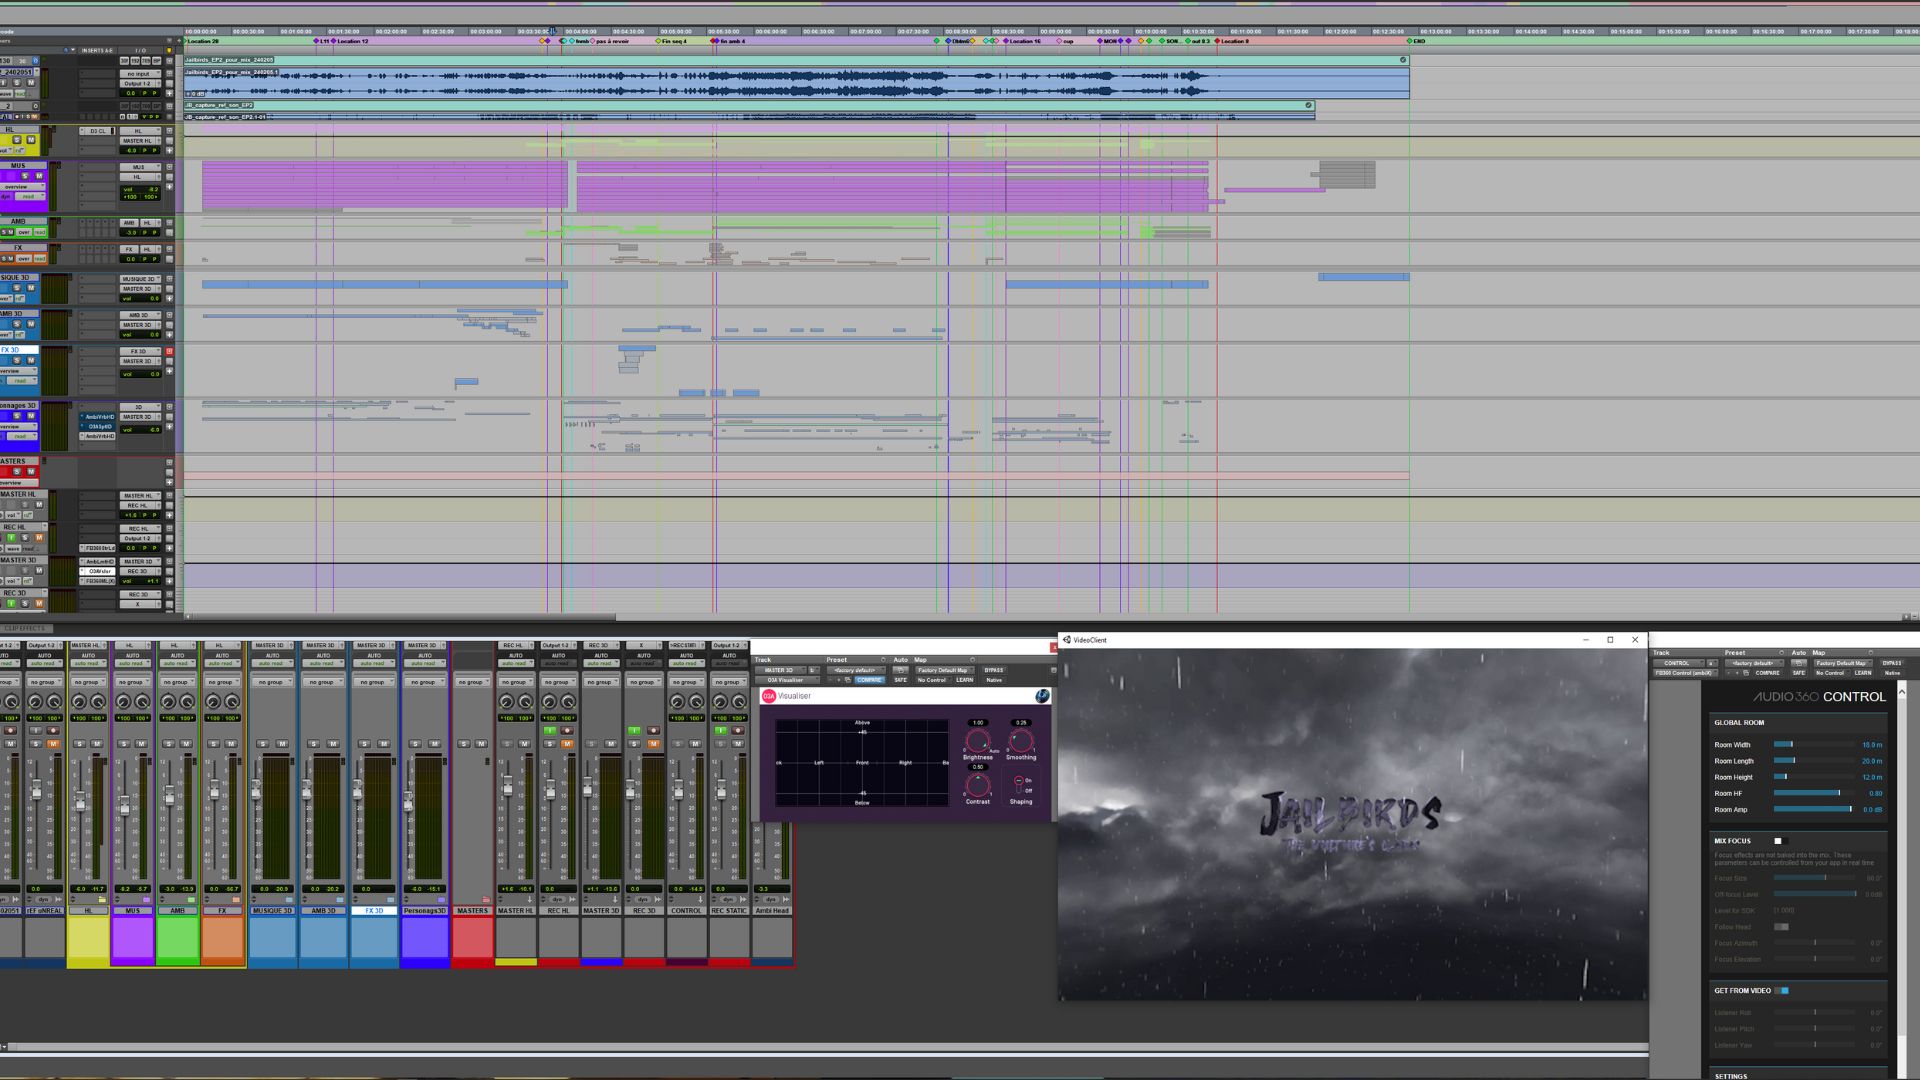Mute the MUSIQUE 3D mixer strip

pos(282,743)
